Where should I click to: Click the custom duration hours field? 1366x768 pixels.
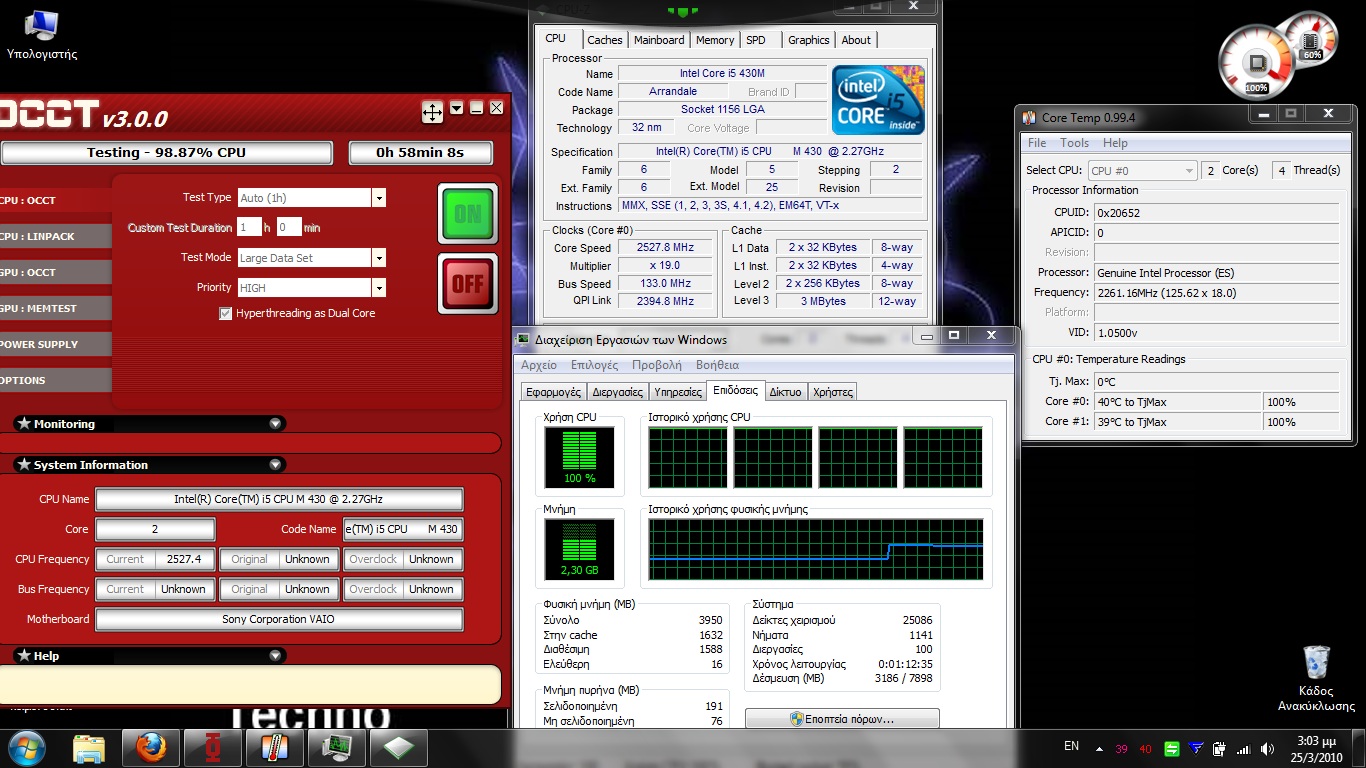pyautogui.click(x=249, y=228)
